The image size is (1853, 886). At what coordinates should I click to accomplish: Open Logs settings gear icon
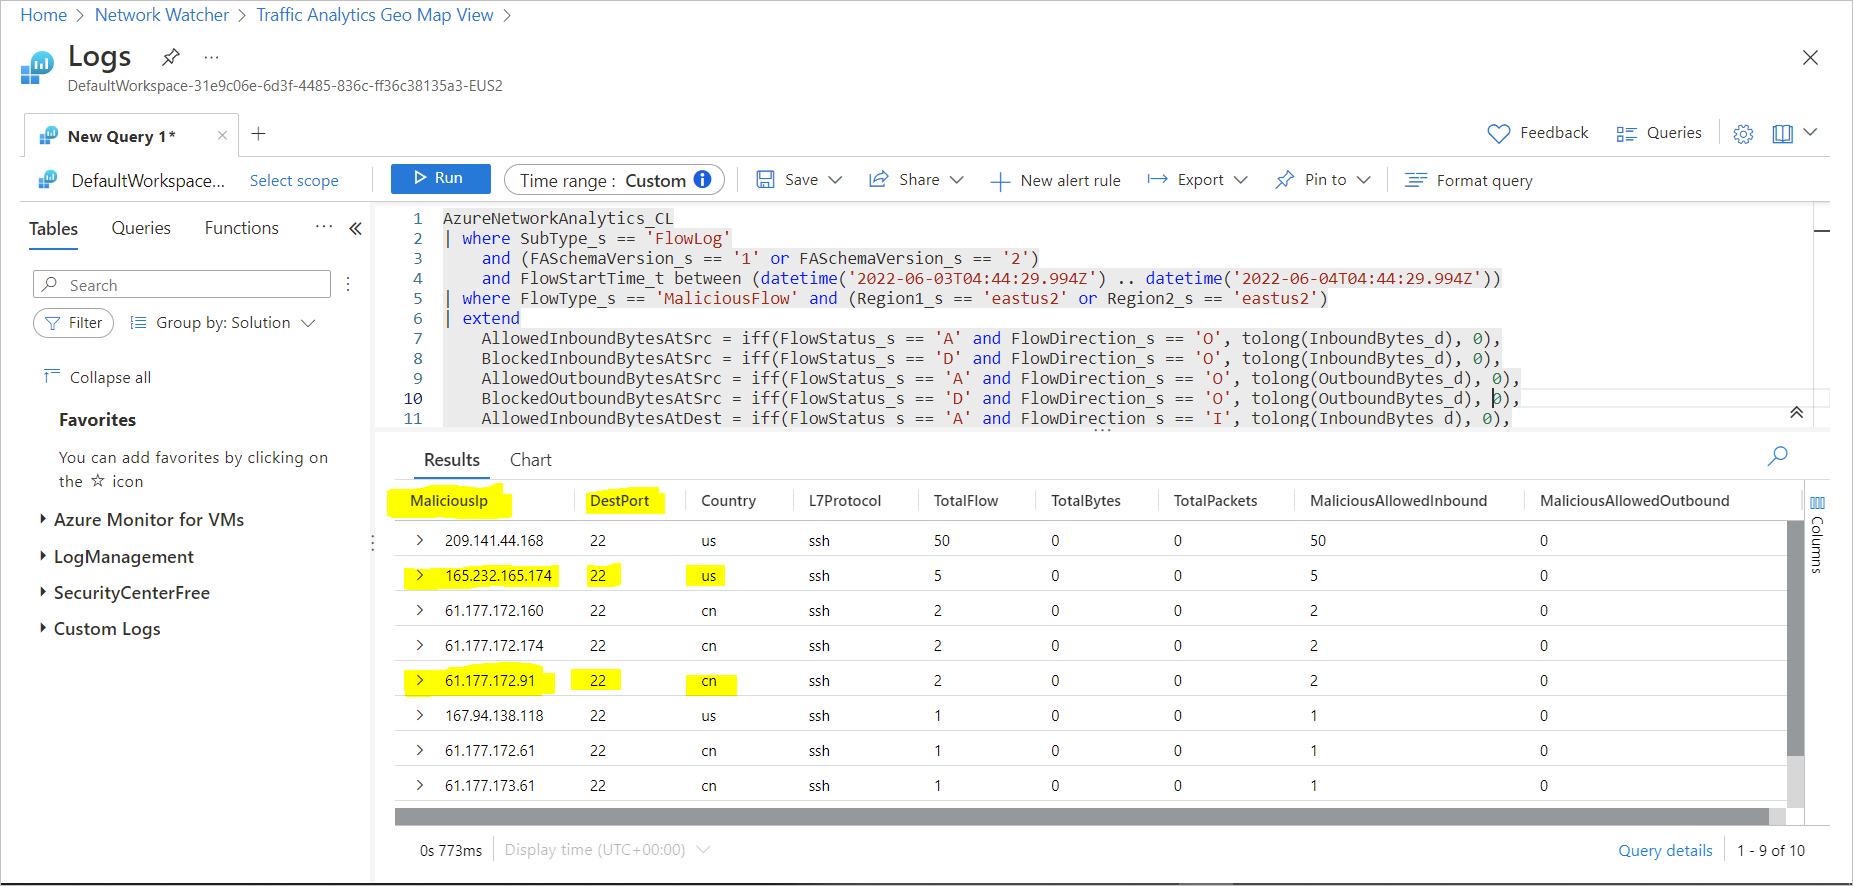tap(1743, 134)
